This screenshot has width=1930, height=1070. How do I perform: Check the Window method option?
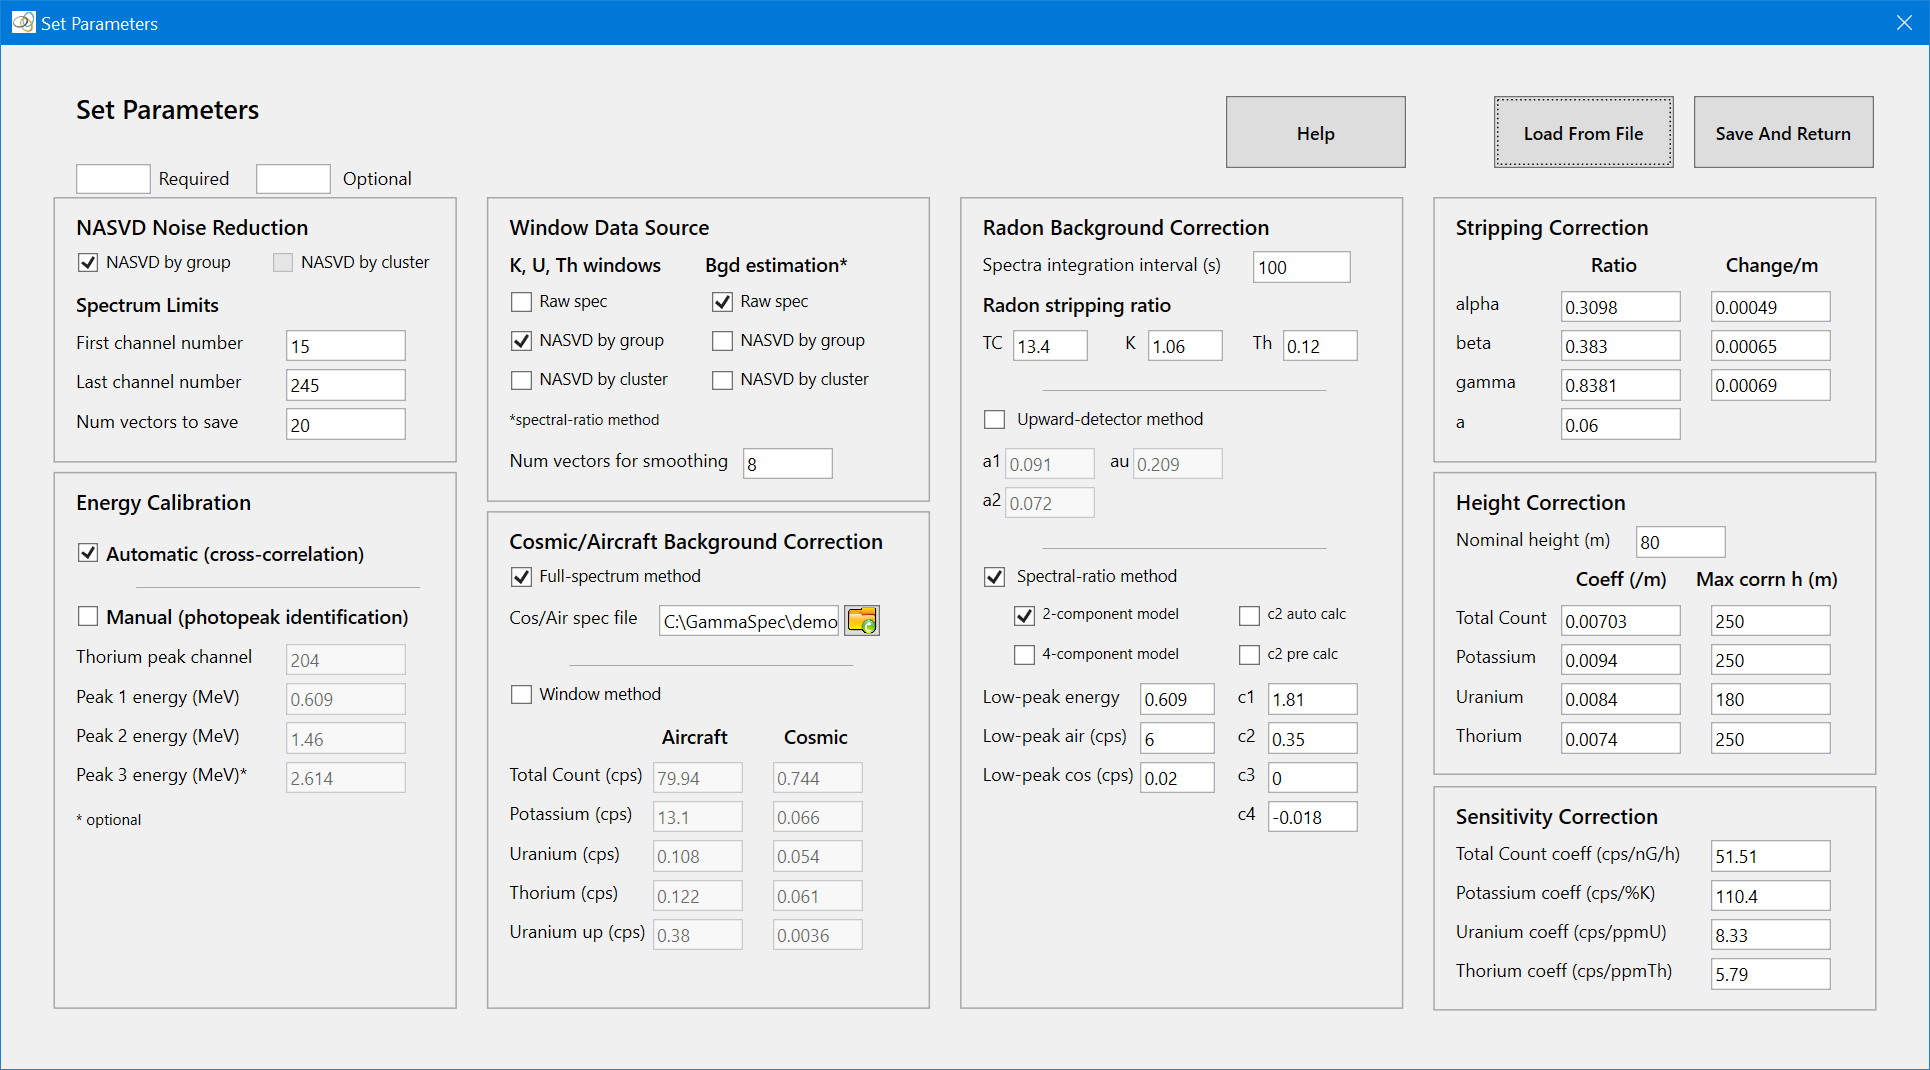tap(521, 694)
